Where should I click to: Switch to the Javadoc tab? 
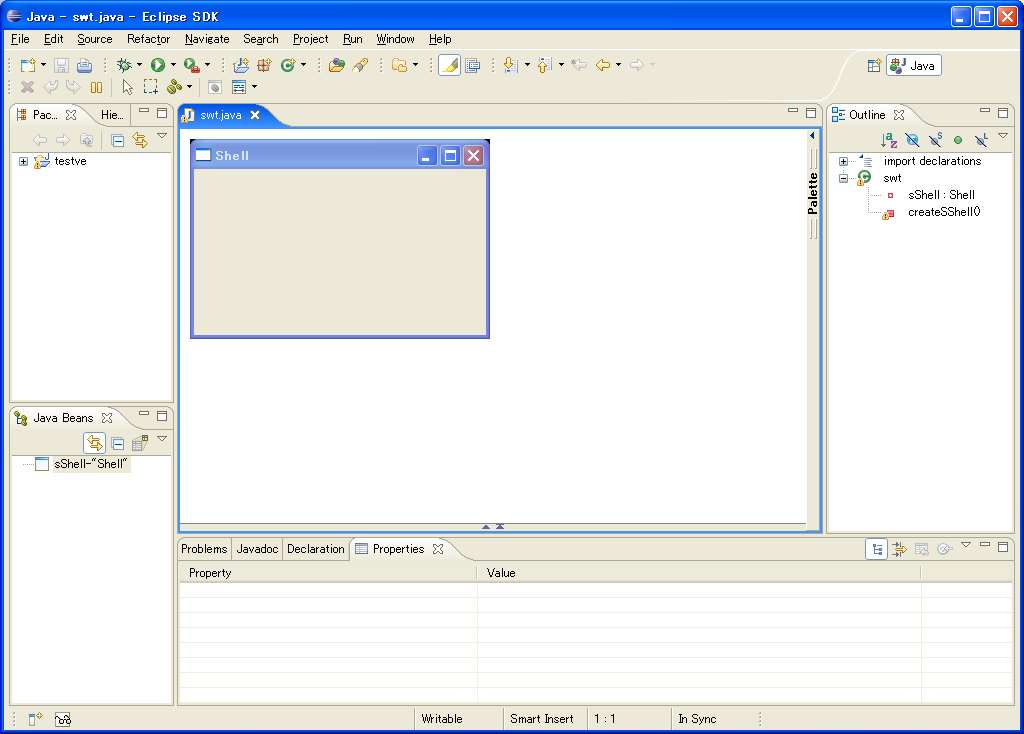(x=257, y=549)
